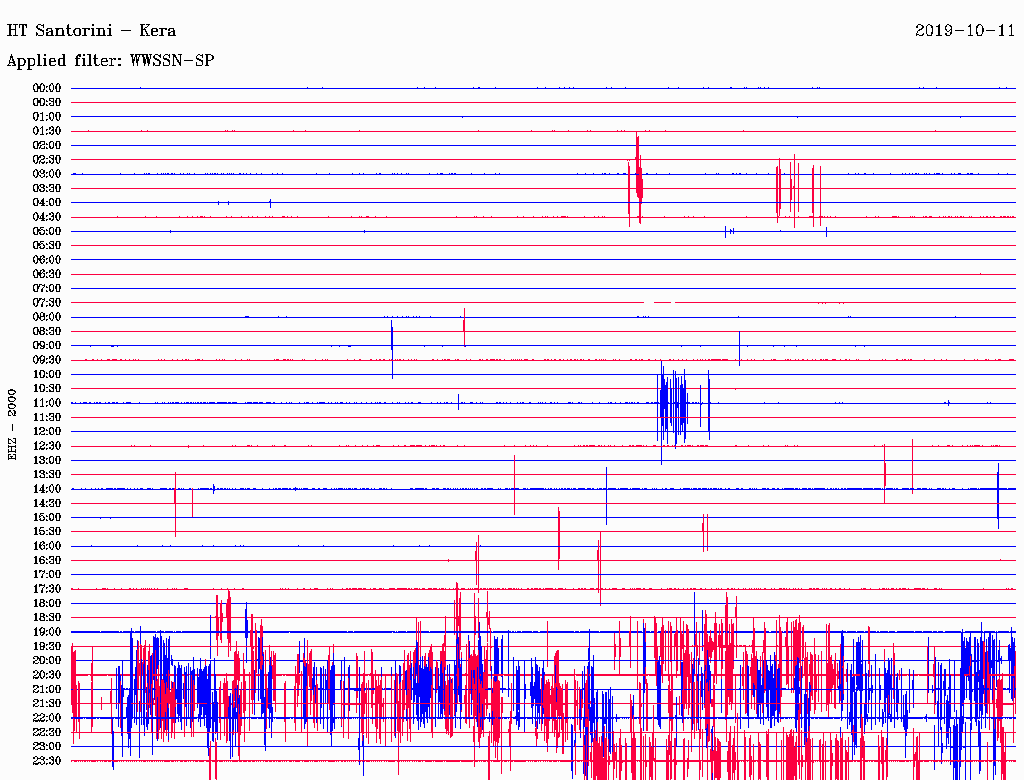Image resolution: width=1024 pixels, height=780 pixels.
Task: Click the 01:30 time label
Action: (x=47, y=131)
